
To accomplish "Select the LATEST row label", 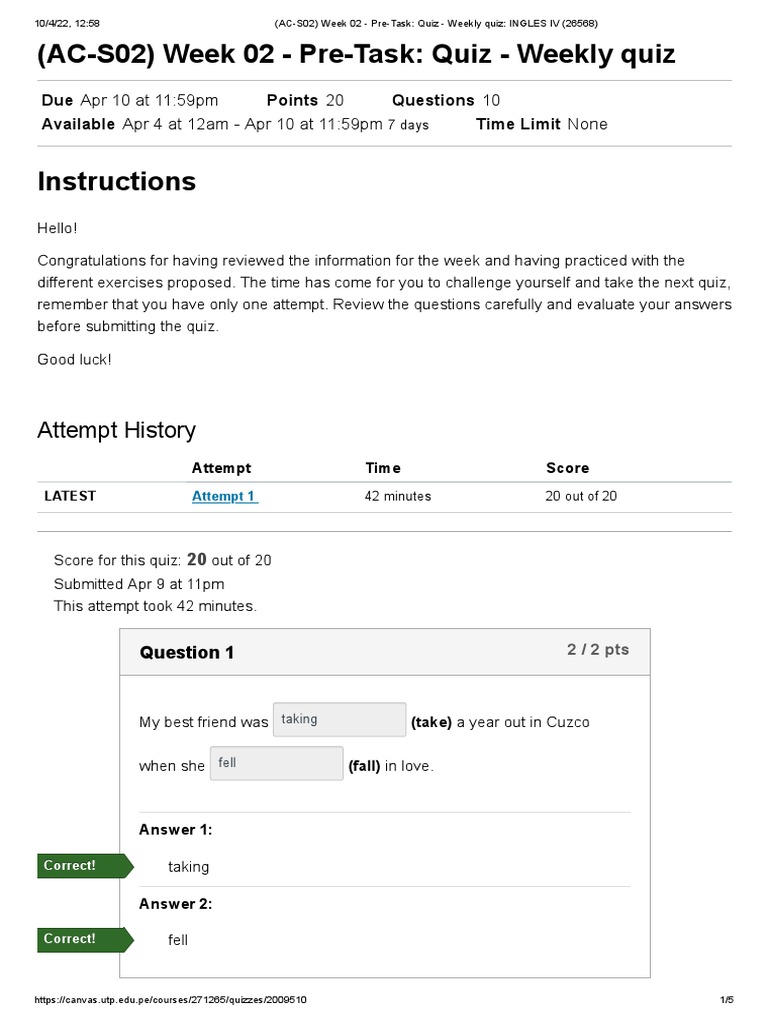I will 70,496.
